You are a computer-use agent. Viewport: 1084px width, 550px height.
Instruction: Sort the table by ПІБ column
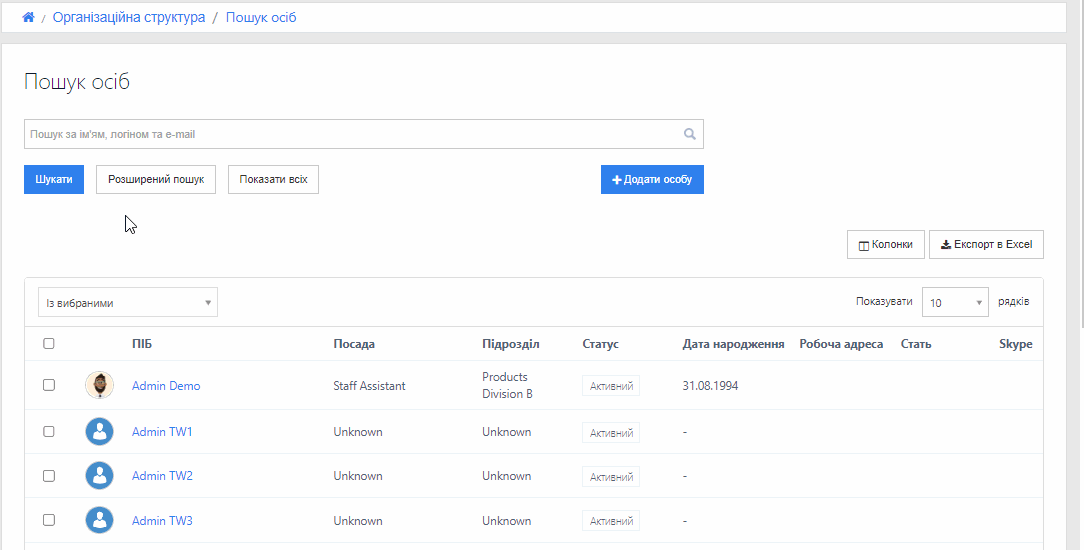142,344
